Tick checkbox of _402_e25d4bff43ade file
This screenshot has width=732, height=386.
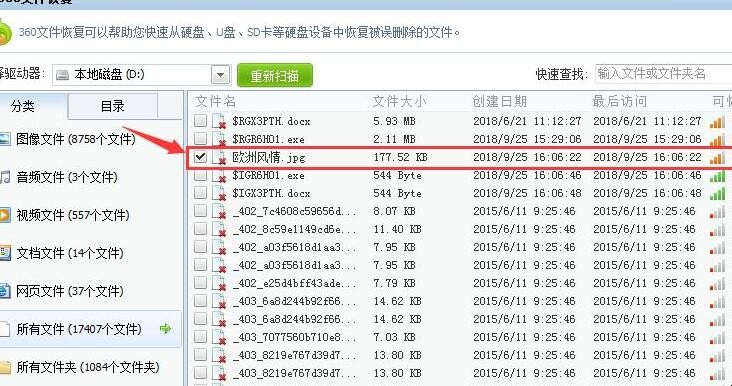tap(200, 282)
